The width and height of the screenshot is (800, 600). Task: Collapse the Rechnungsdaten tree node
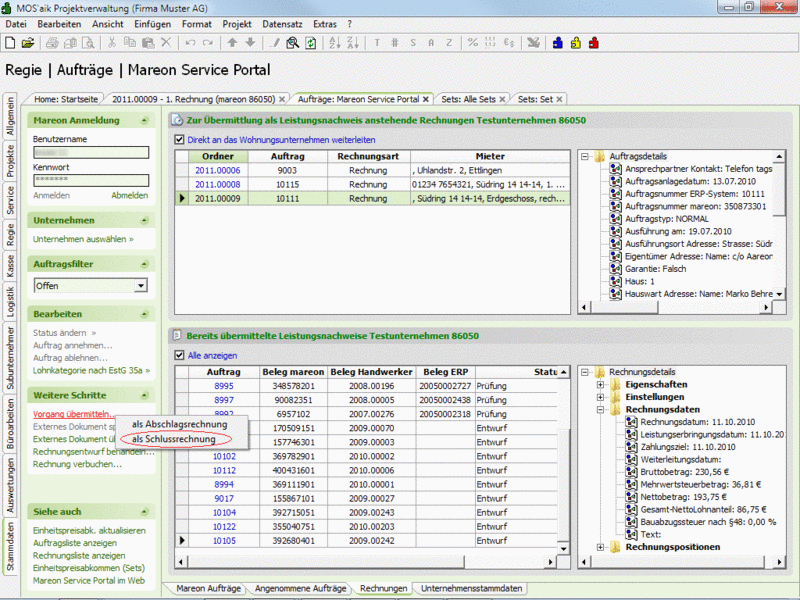[601, 410]
